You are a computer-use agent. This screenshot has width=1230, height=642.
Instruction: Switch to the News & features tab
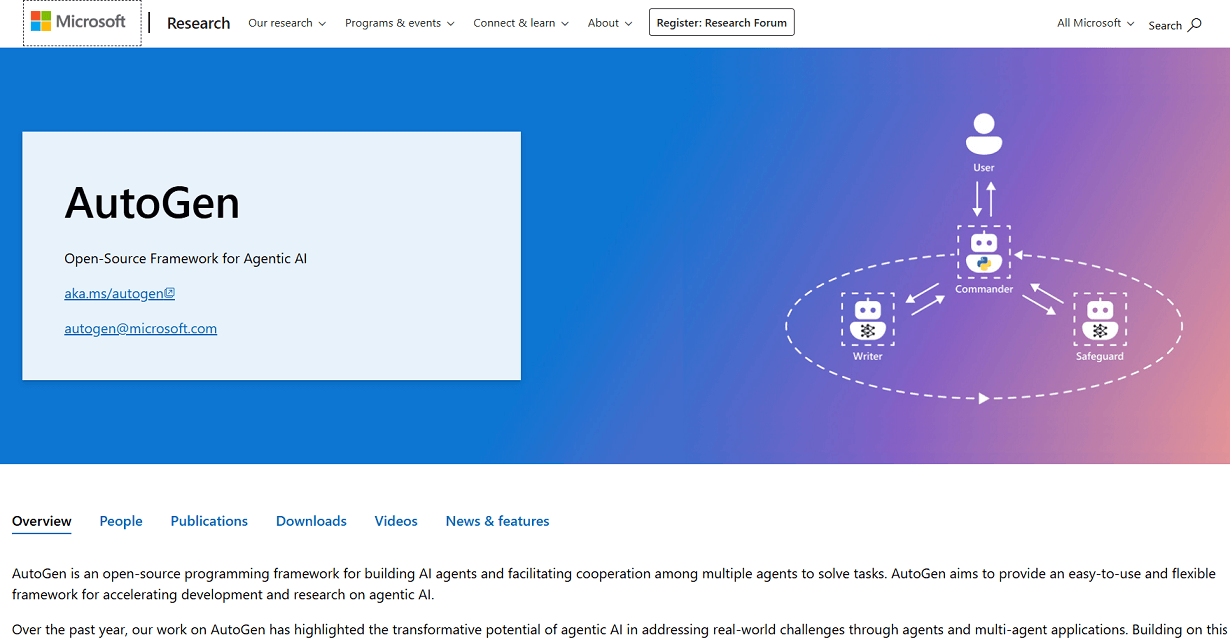(x=497, y=521)
